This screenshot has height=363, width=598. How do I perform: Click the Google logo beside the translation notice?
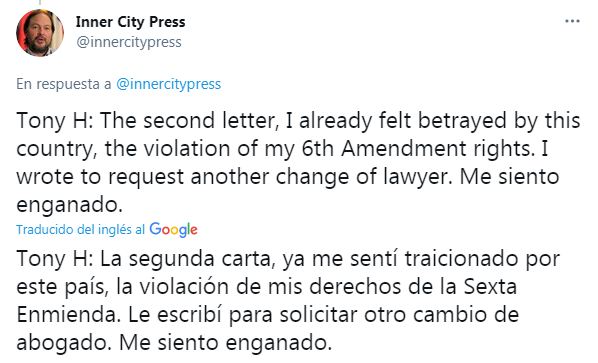pyautogui.click(x=174, y=230)
